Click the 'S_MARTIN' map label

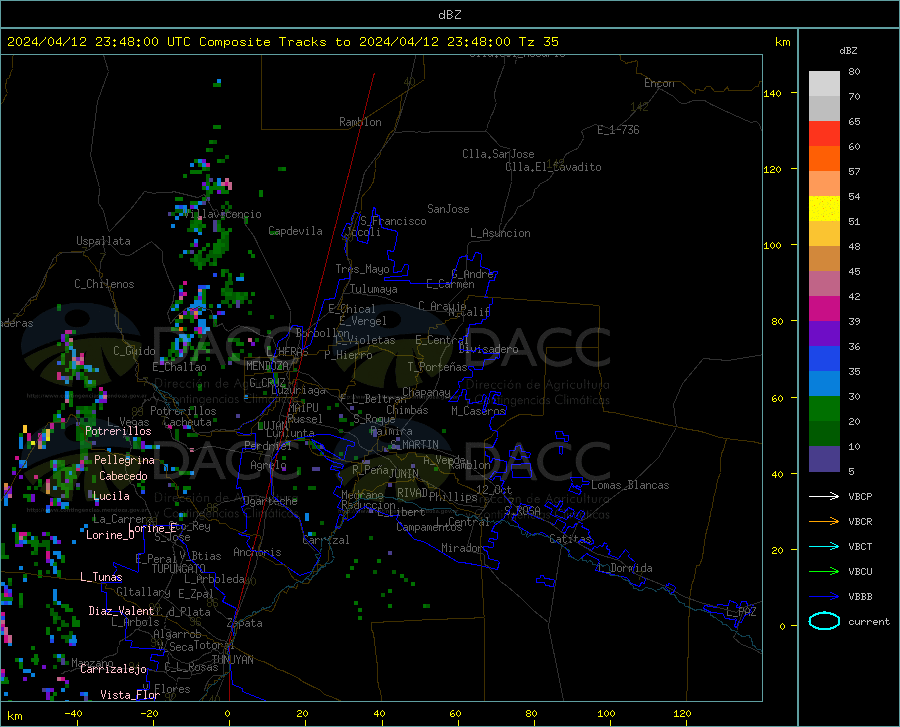tap(414, 445)
